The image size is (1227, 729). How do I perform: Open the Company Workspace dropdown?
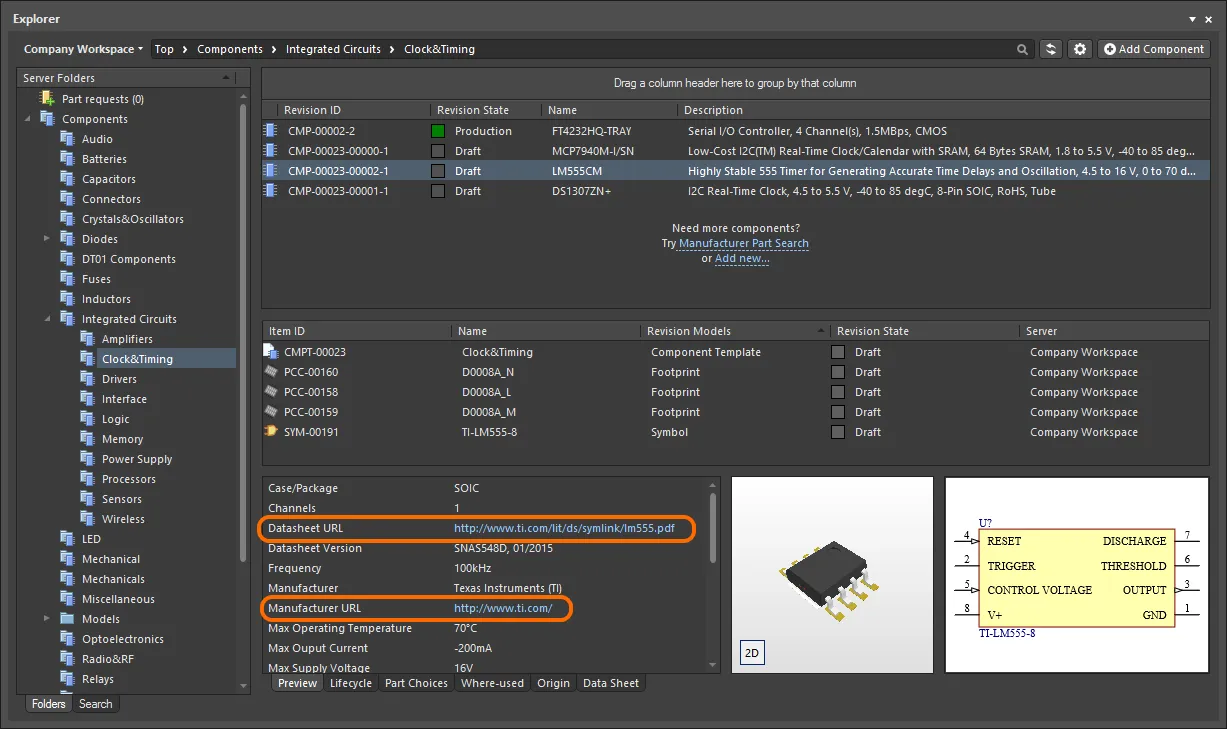[84, 49]
